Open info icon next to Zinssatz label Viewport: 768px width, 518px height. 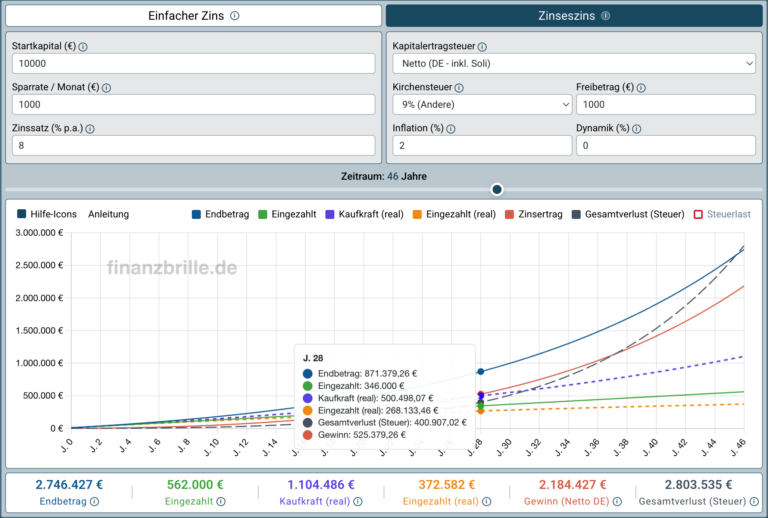[x=90, y=129]
